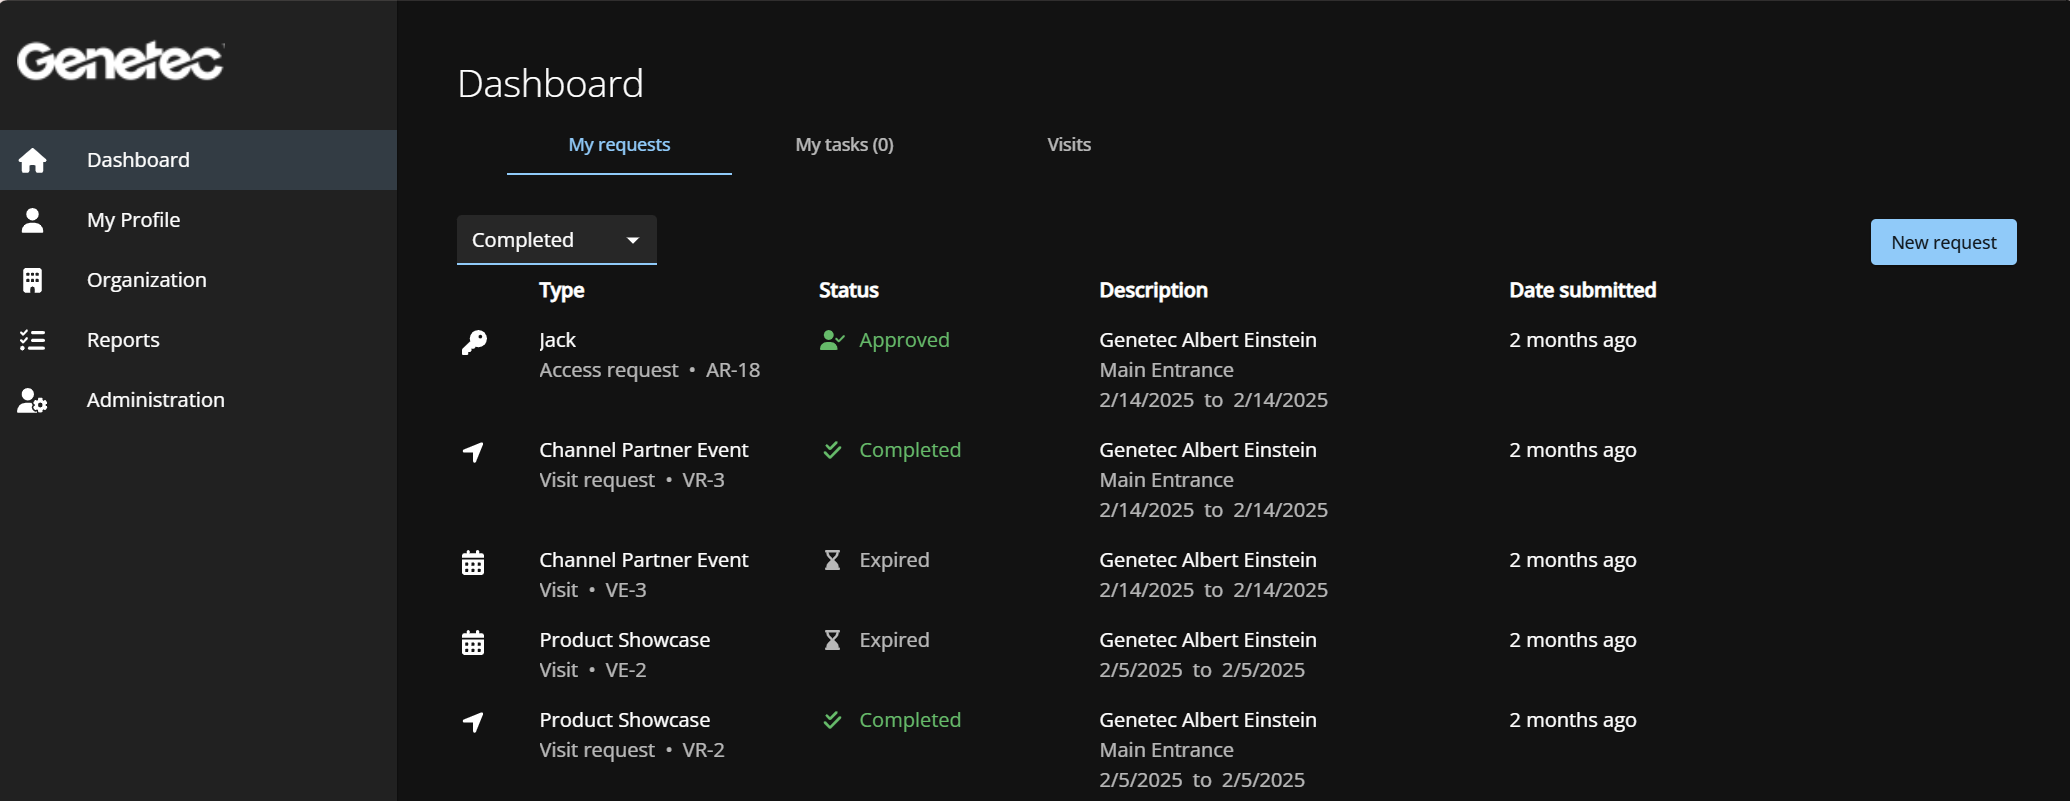Click the Genetec logo
The width and height of the screenshot is (2070, 801).
tap(120, 61)
